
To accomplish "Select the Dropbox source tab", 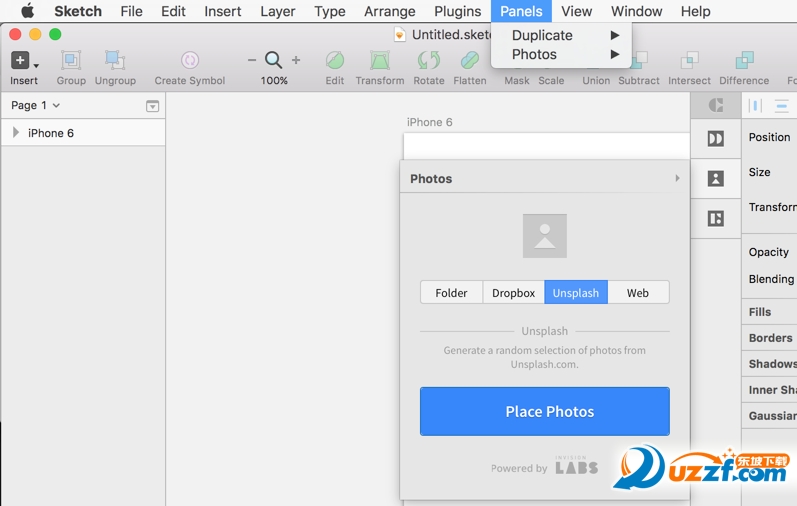I will click(513, 292).
